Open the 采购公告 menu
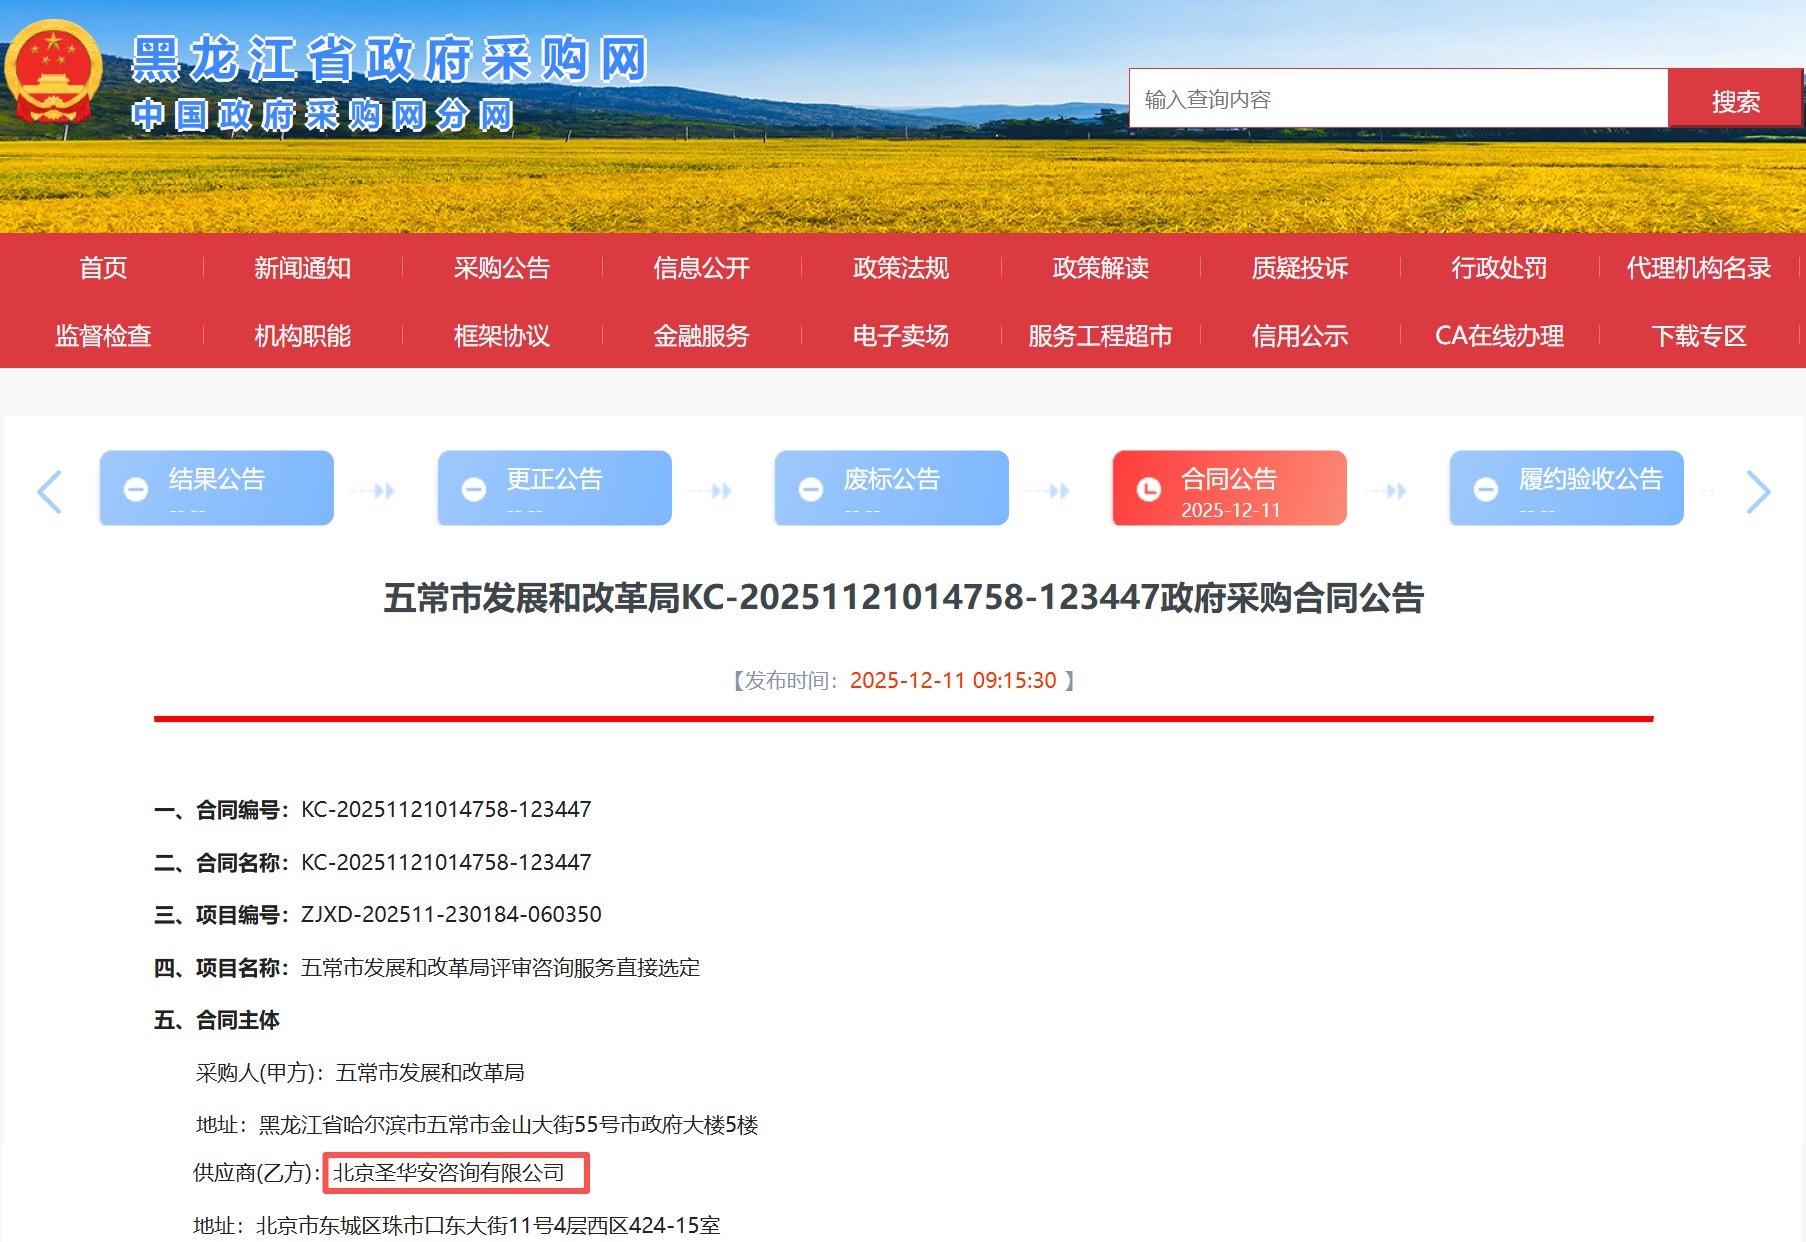The height and width of the screenshot is (1242, 1806). coord(501,268)
